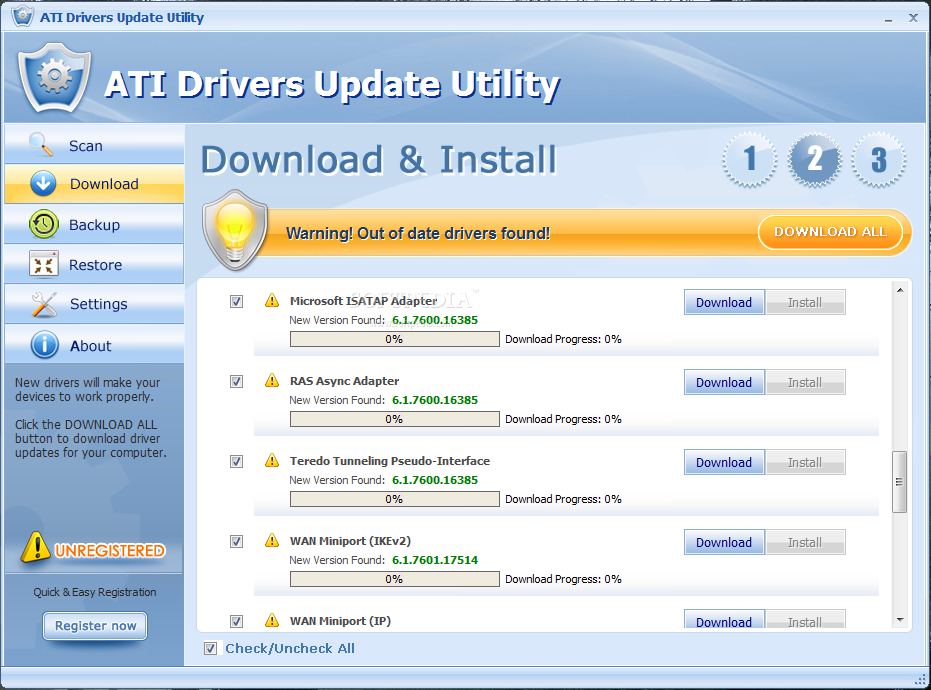Viewport: 931px width, 690px height.
Task: Click the step 3 badge
Action: 879,160
